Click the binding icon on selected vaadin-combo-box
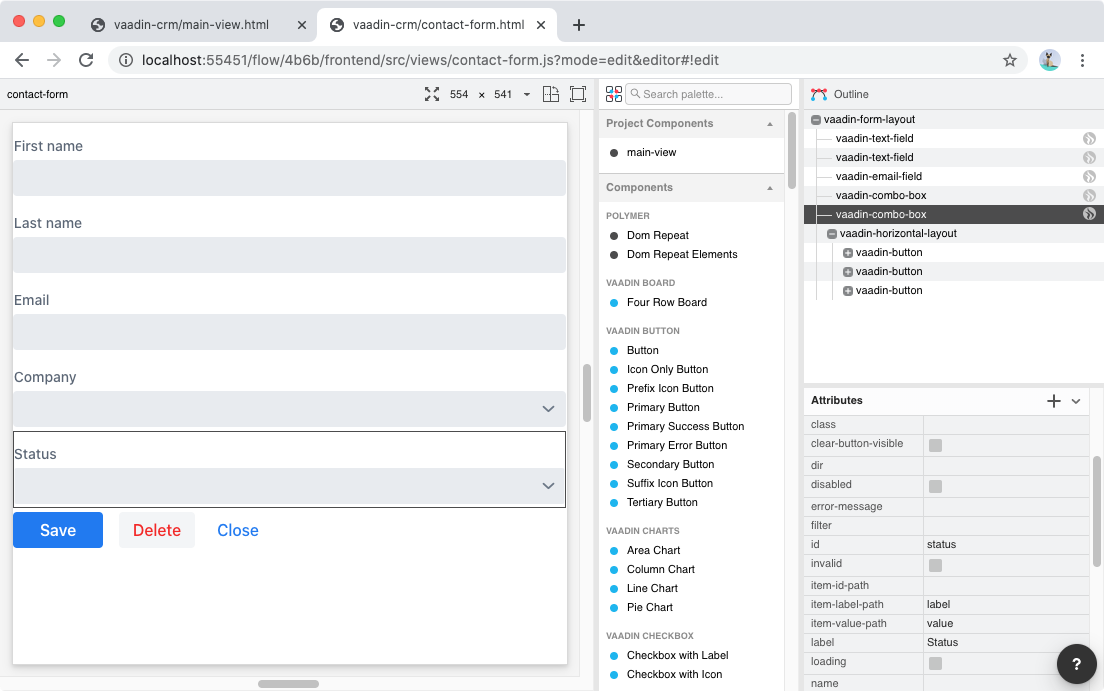 tap(1089, 213)
